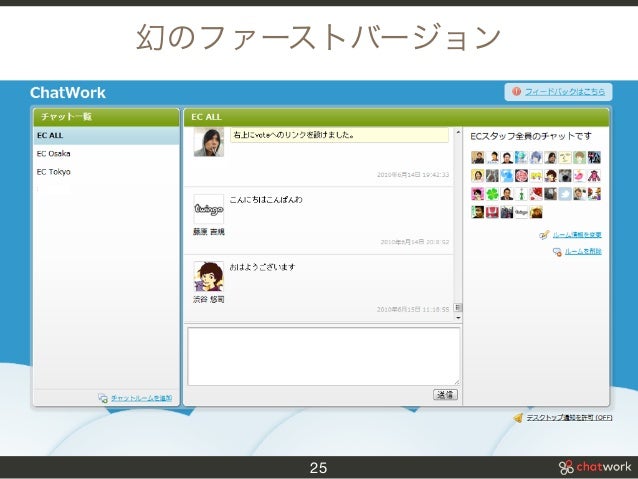Click the pink robot figure member avatar
This screenshot has width=638, height=479.
click(594, 175)
